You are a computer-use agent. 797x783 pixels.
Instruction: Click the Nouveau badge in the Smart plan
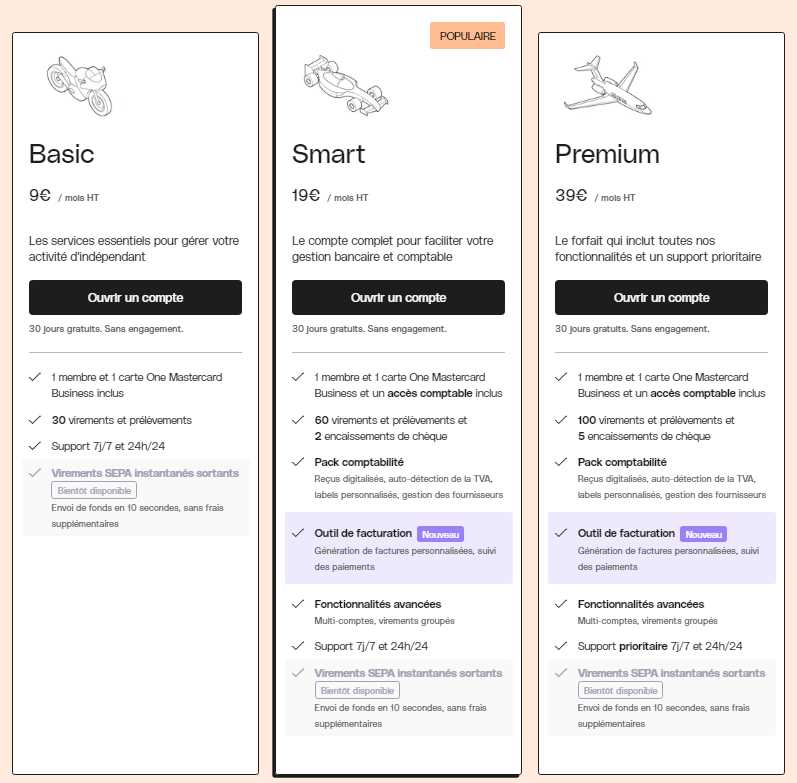pos(440,534)
